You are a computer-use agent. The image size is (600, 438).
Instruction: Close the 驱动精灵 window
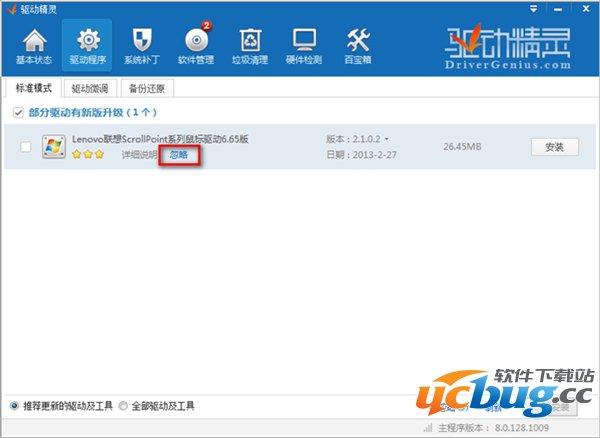[x=586, y=8]
